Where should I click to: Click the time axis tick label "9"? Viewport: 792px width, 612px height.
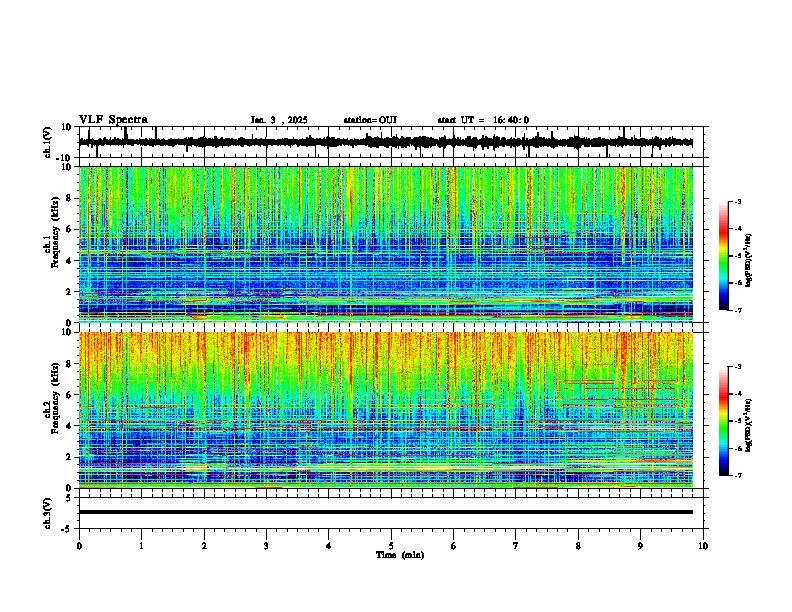click(x=640, y=546)
